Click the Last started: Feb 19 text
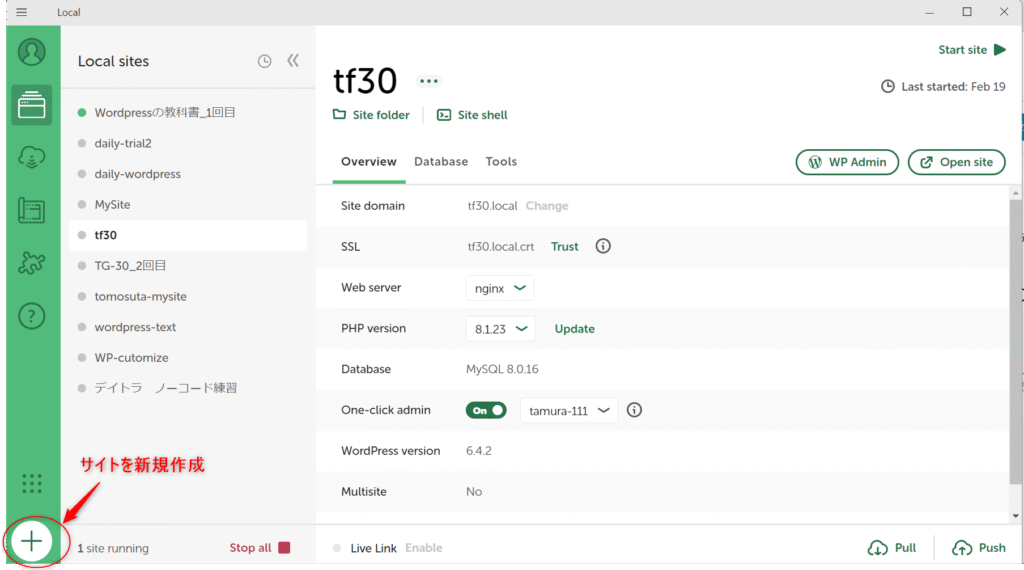This screenshot has width=1024, height=570. point(953,87)
